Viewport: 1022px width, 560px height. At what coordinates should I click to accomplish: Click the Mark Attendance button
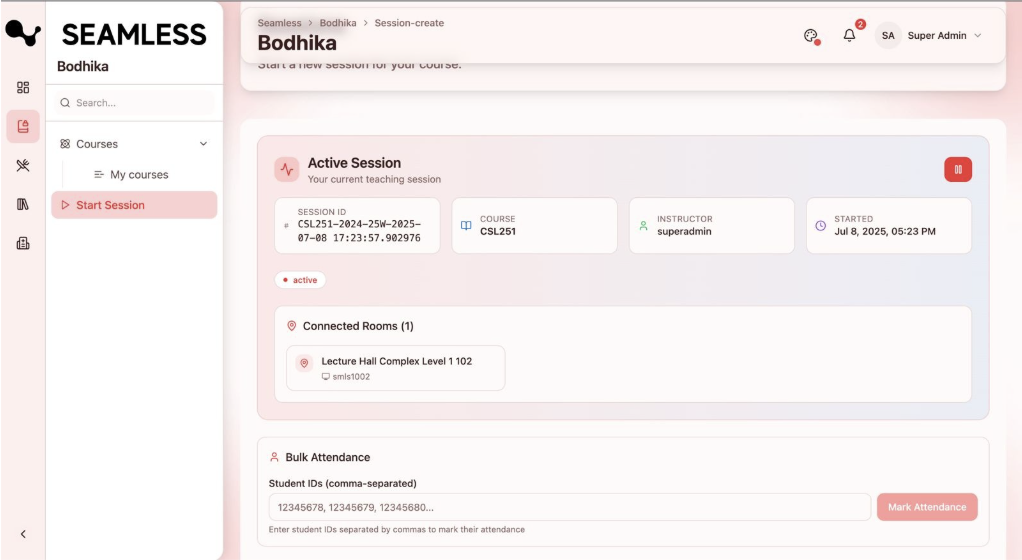(926, 507)
